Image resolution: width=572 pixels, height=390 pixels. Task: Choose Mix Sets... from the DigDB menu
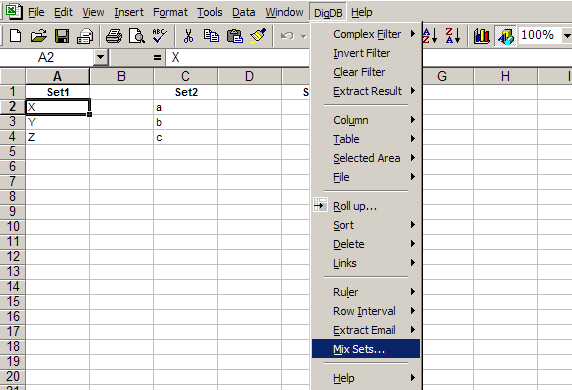point(366,349)
